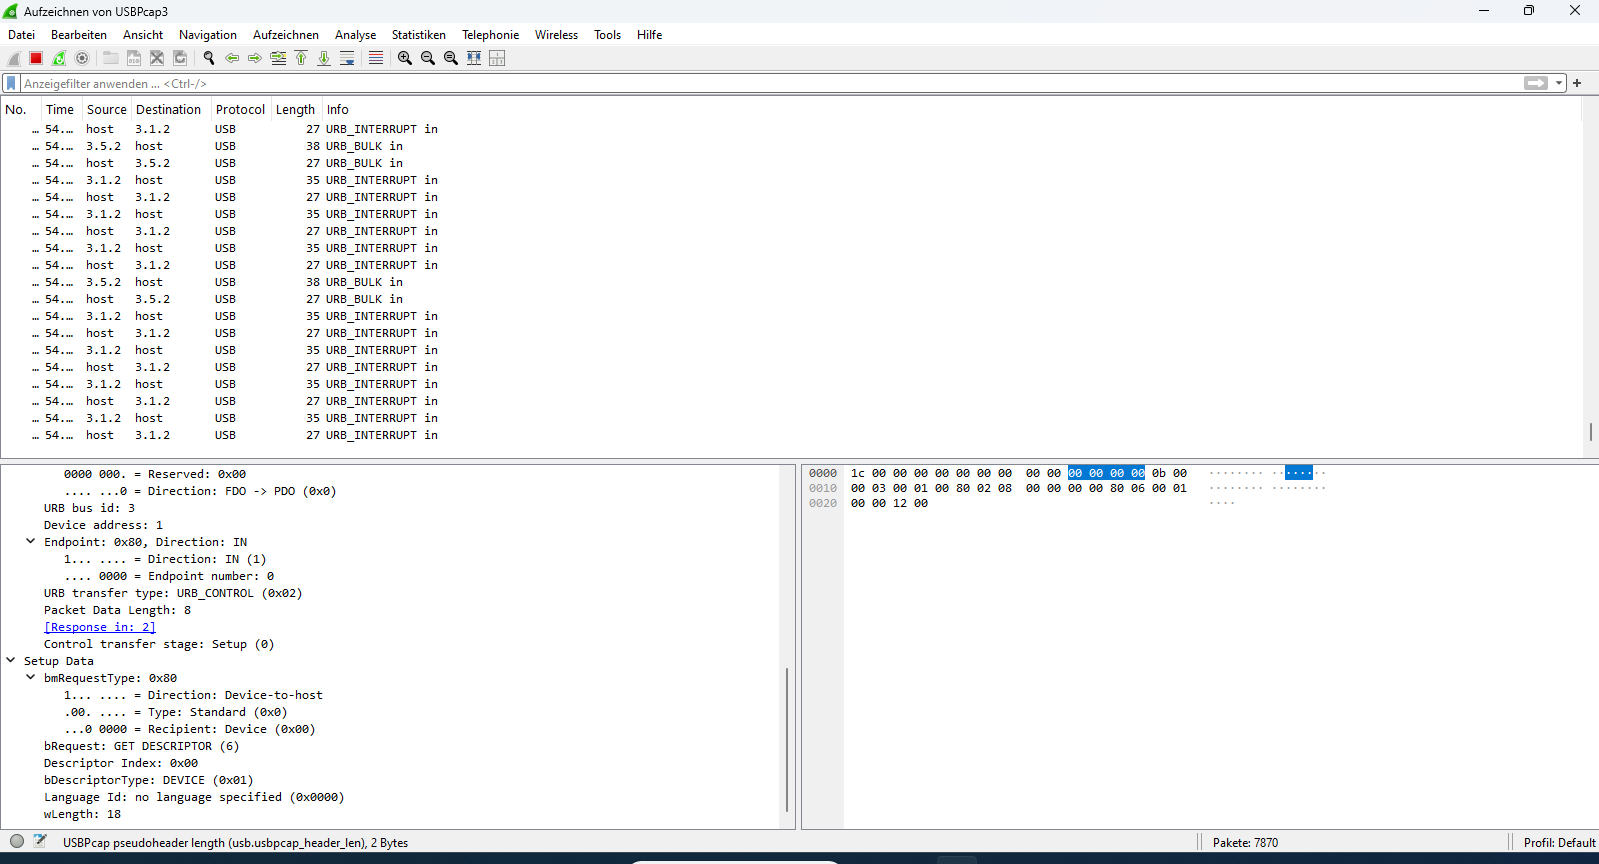The height and width of the screenshot is (864, 1599).
Task: Click the Profil: Default status bar entry
Action: pos(1559,843)
